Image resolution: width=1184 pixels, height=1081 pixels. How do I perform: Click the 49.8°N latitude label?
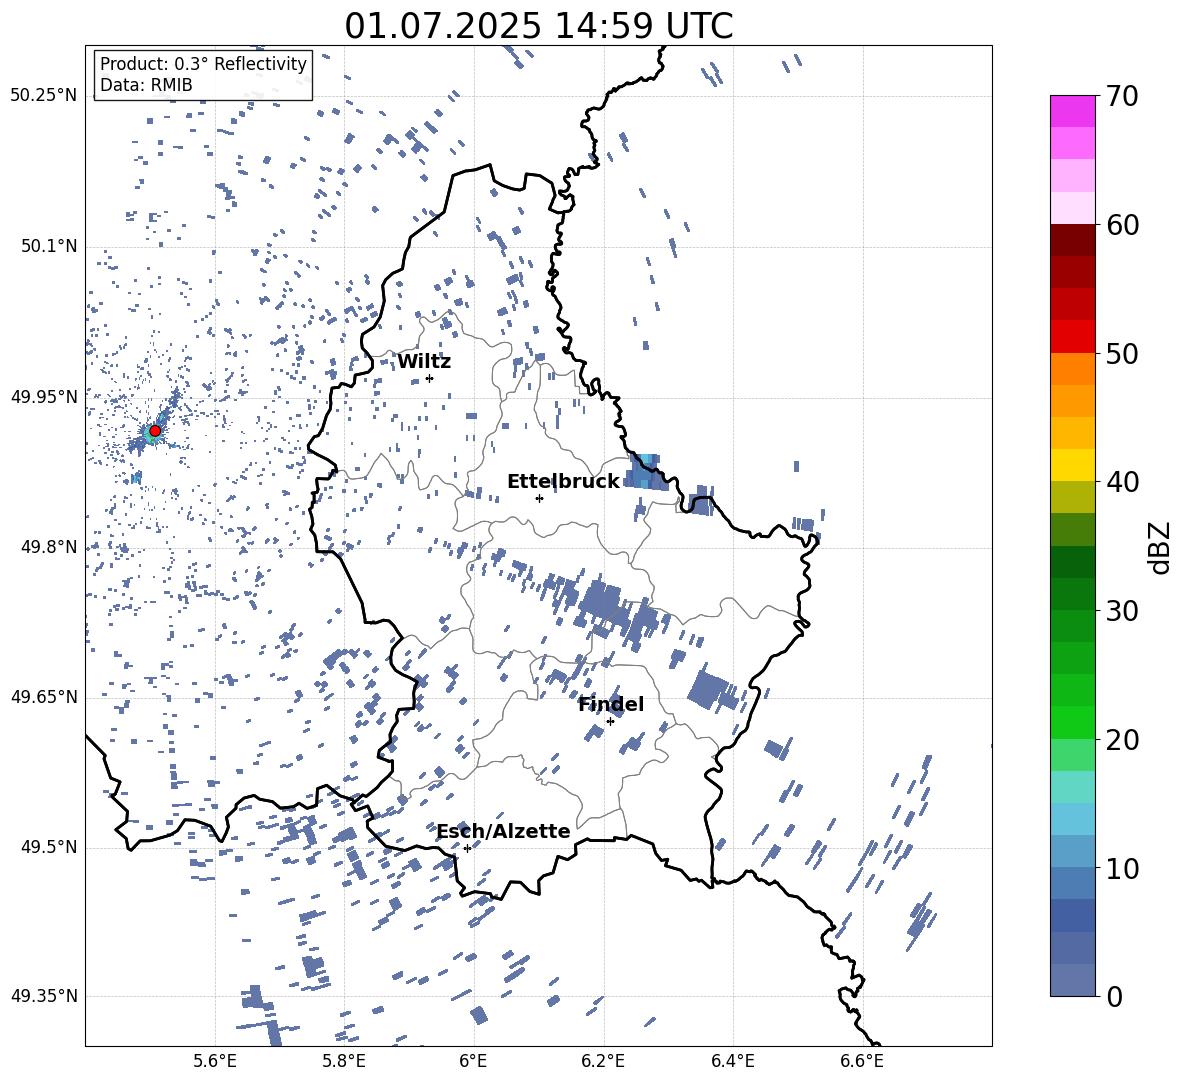[x=49, y=547]
